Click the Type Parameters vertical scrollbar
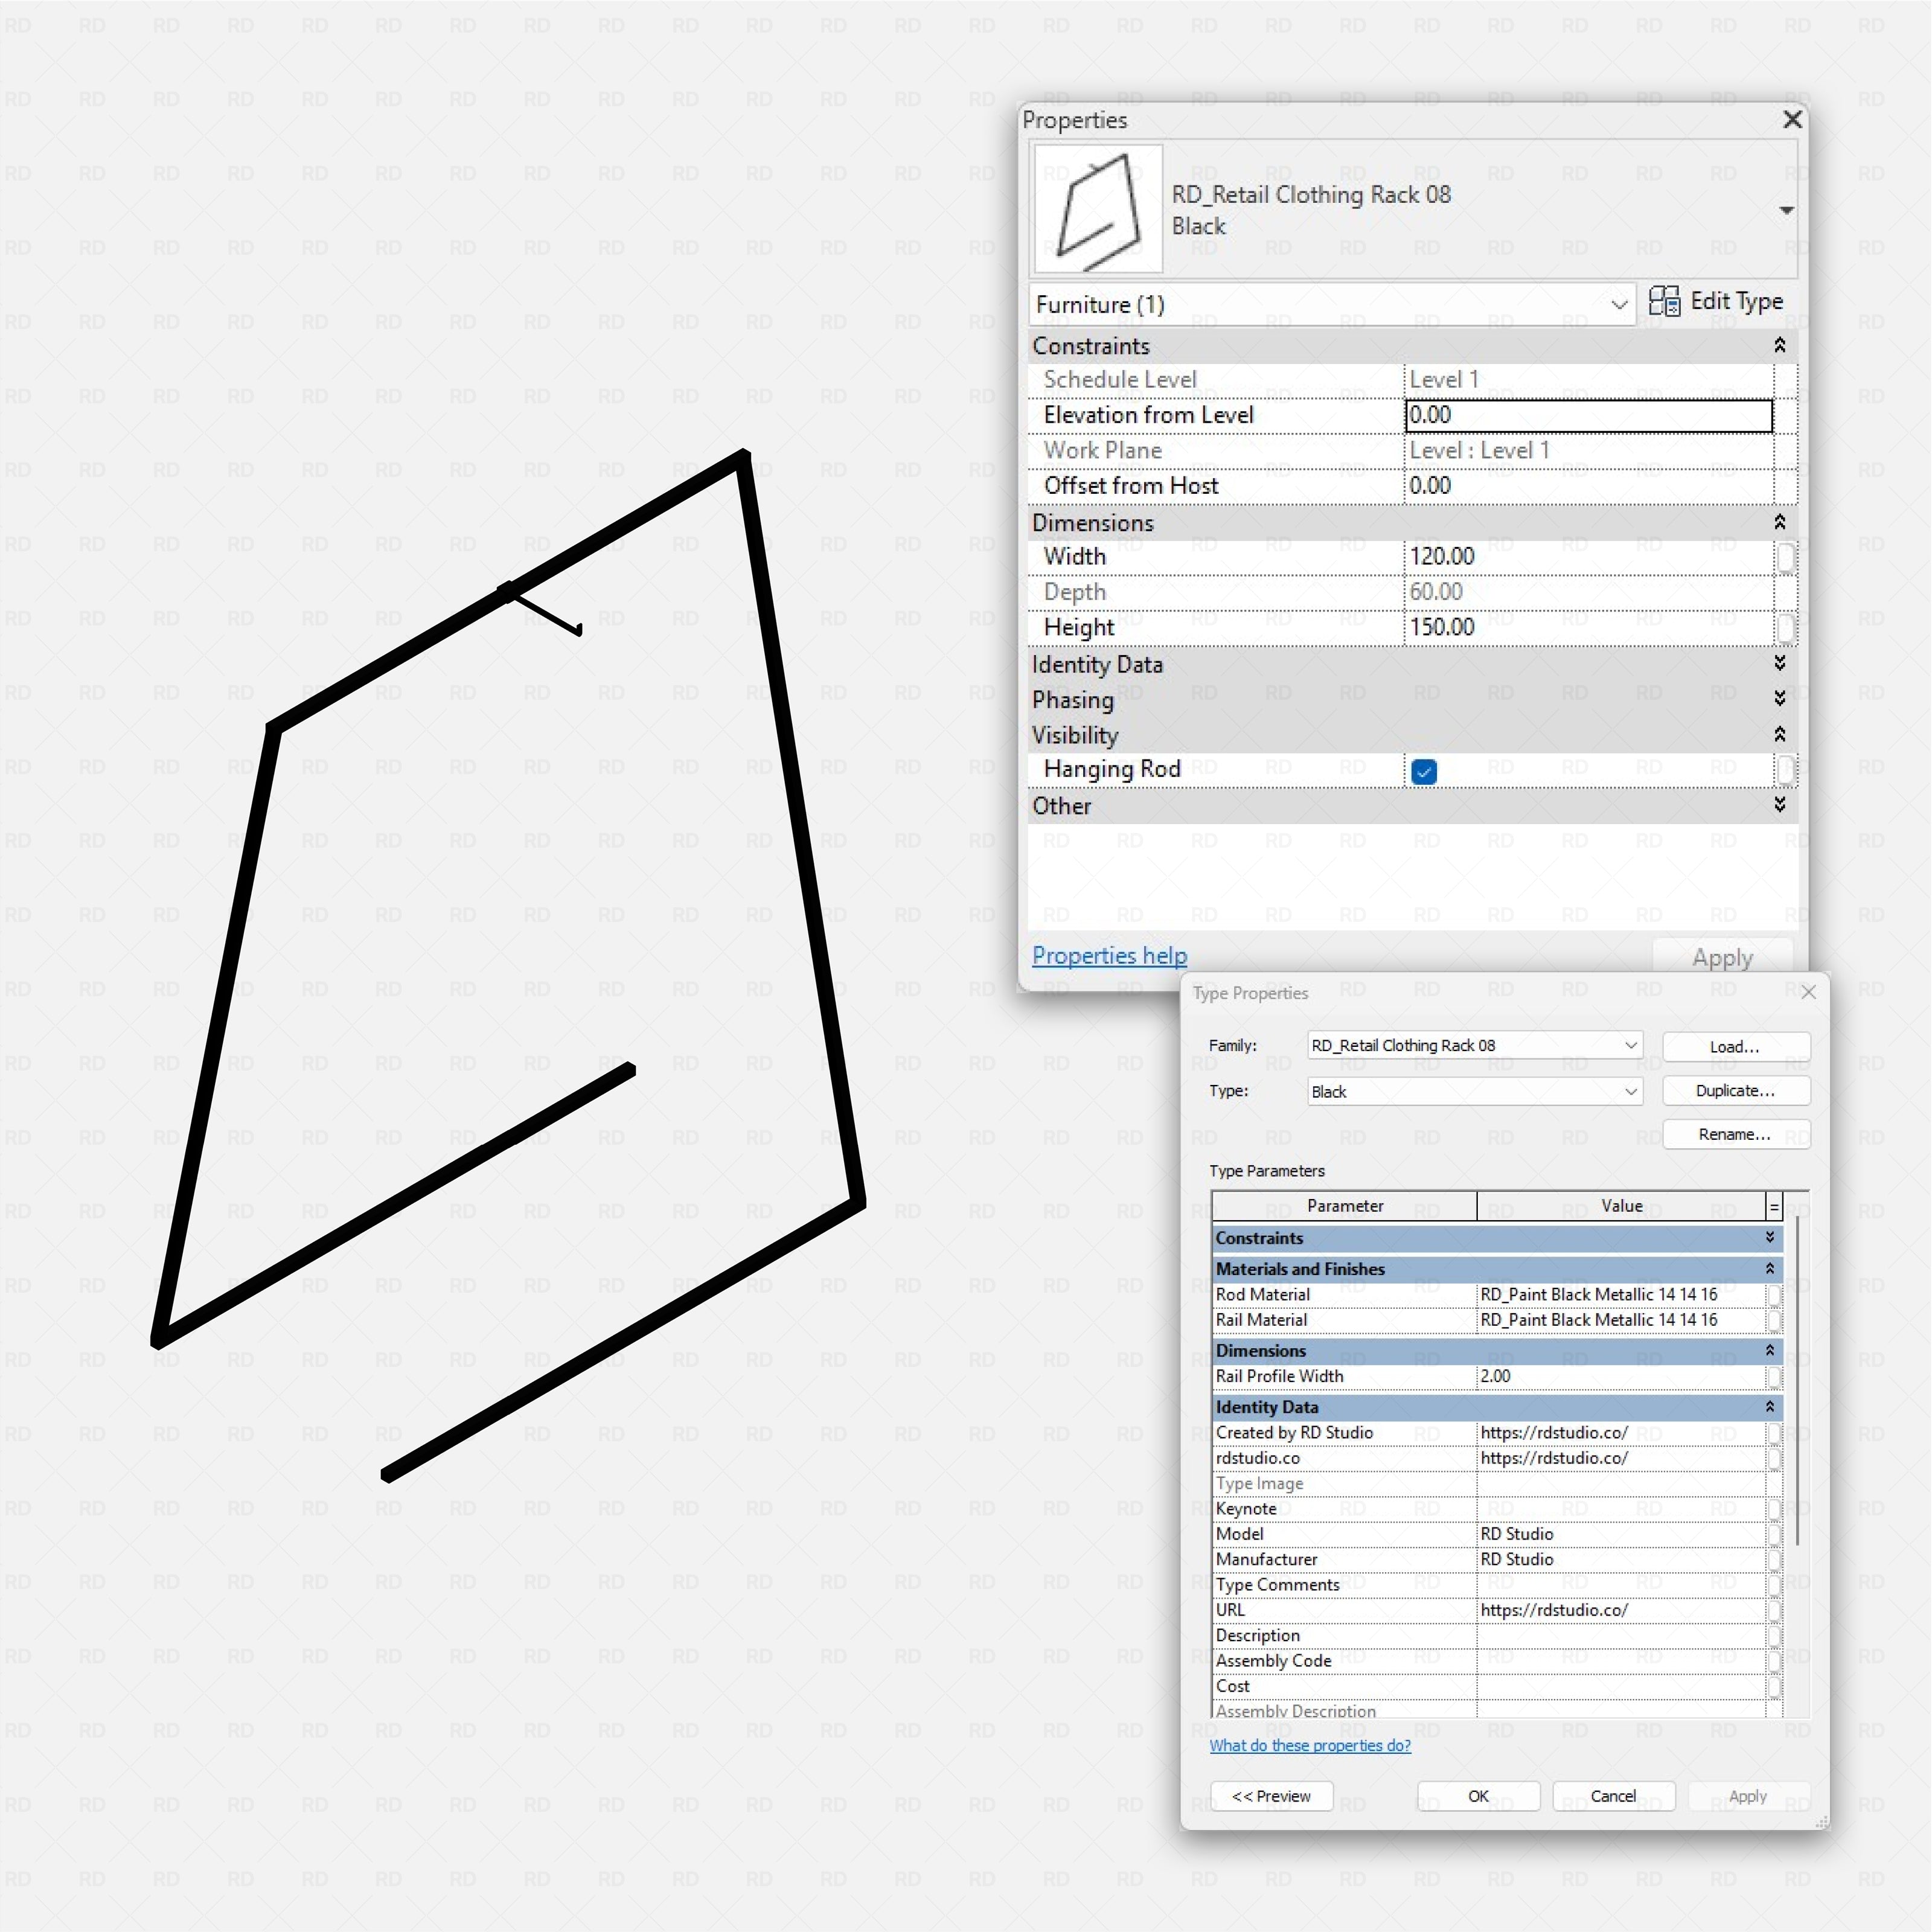This screenshot has width=1932, height=1932. click(1798, 1380)
